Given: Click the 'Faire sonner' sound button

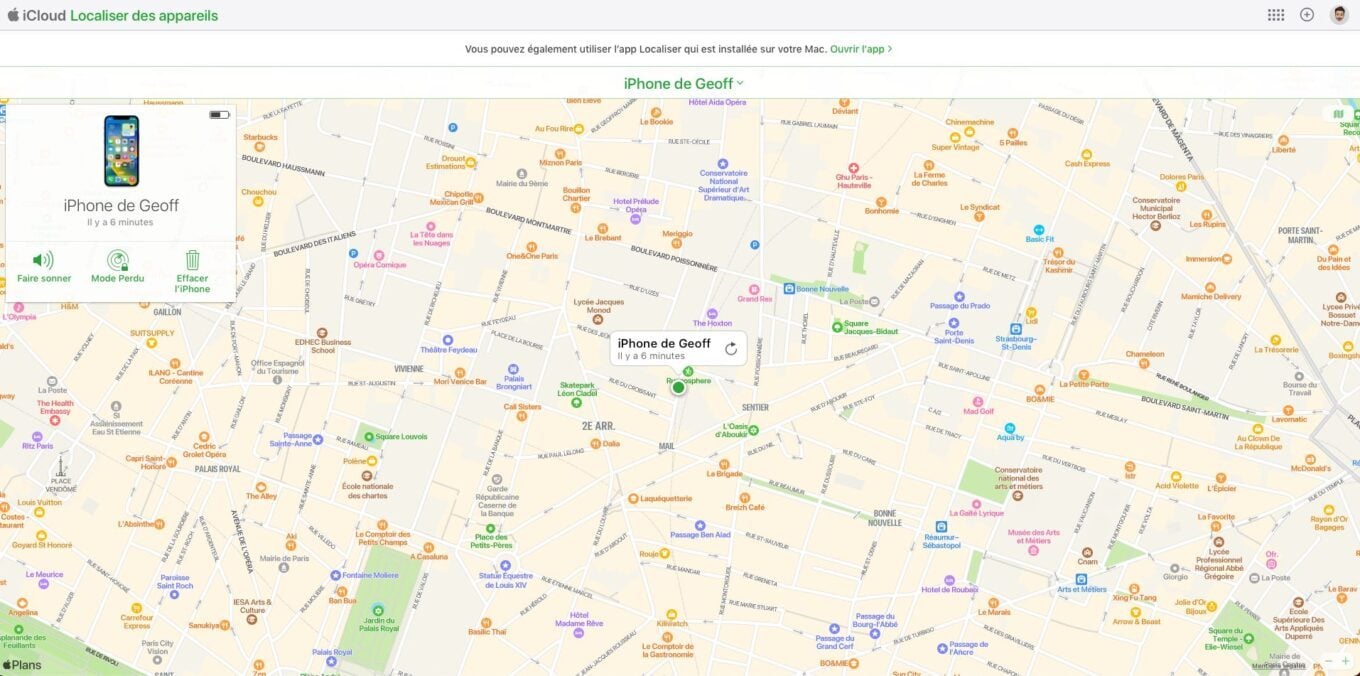Looking at the screenshot, I should (x=44, y=267).
